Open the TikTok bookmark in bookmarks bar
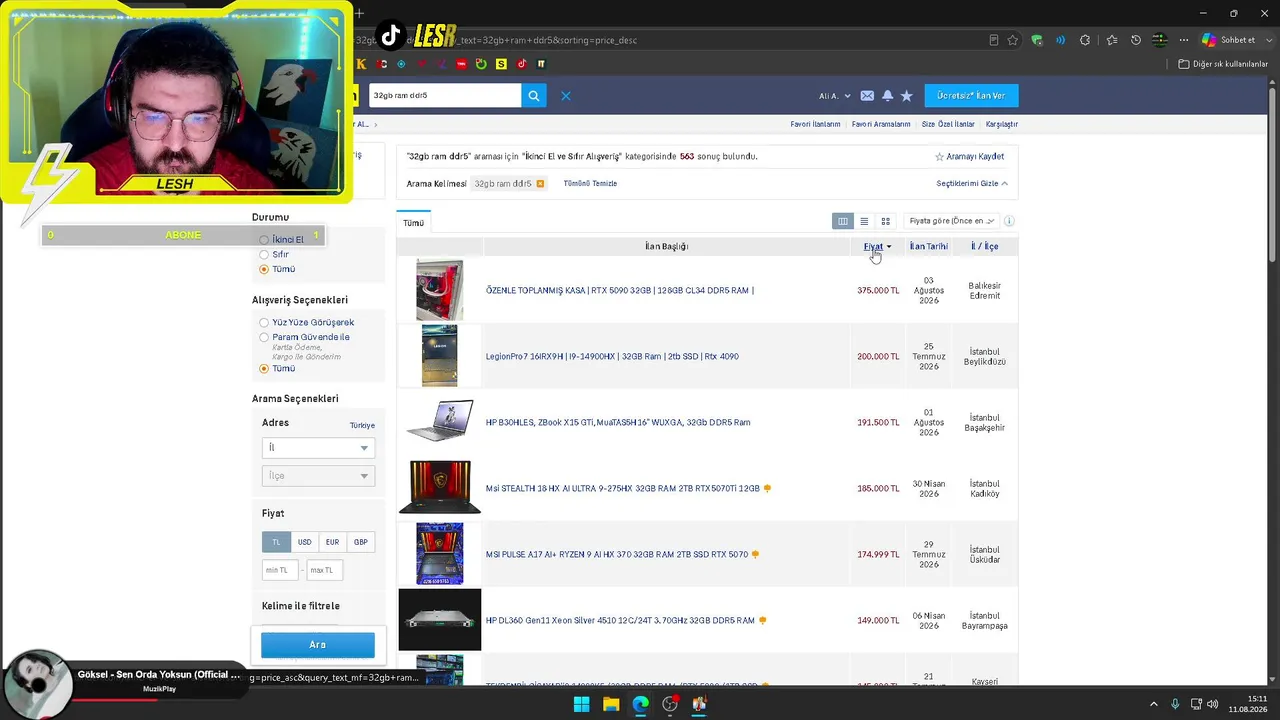Screen dimensions: 1280x720 [x=522, y=64]
